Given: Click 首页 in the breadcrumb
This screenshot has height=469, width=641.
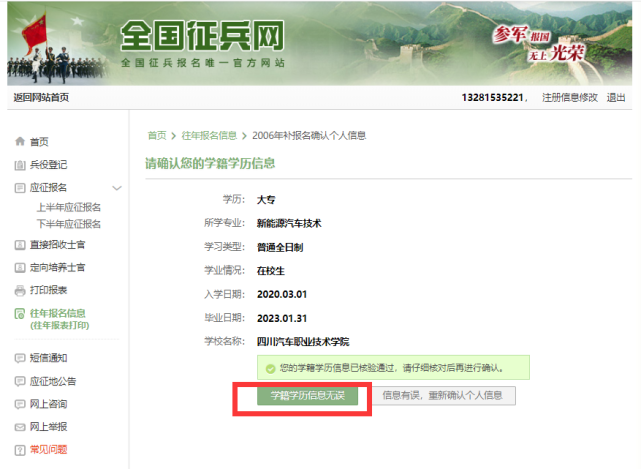Looking at the screenshot, I should click(x=157, y=135).
